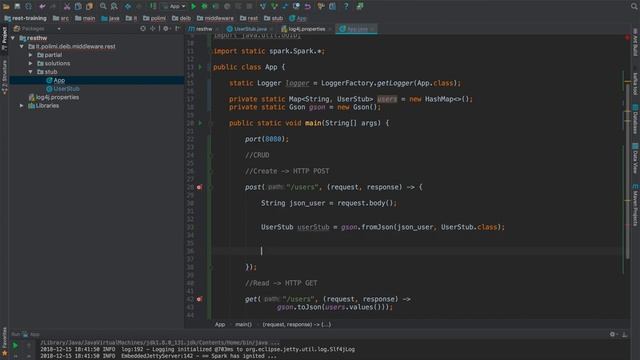The width and height of the screenshot is (640, 360).
Task: Click run gutter arrow beside class App
Action: [x=200, y=67]
